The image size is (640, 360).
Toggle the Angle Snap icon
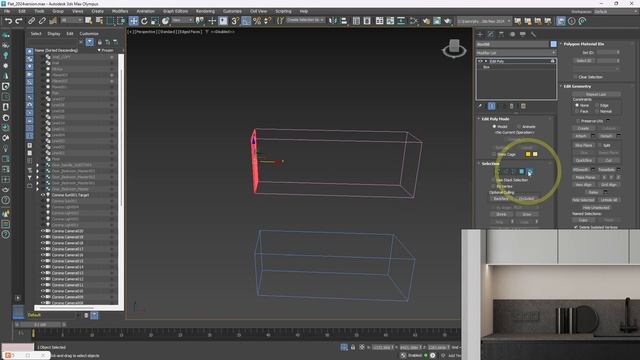click(x=246, y=21)
